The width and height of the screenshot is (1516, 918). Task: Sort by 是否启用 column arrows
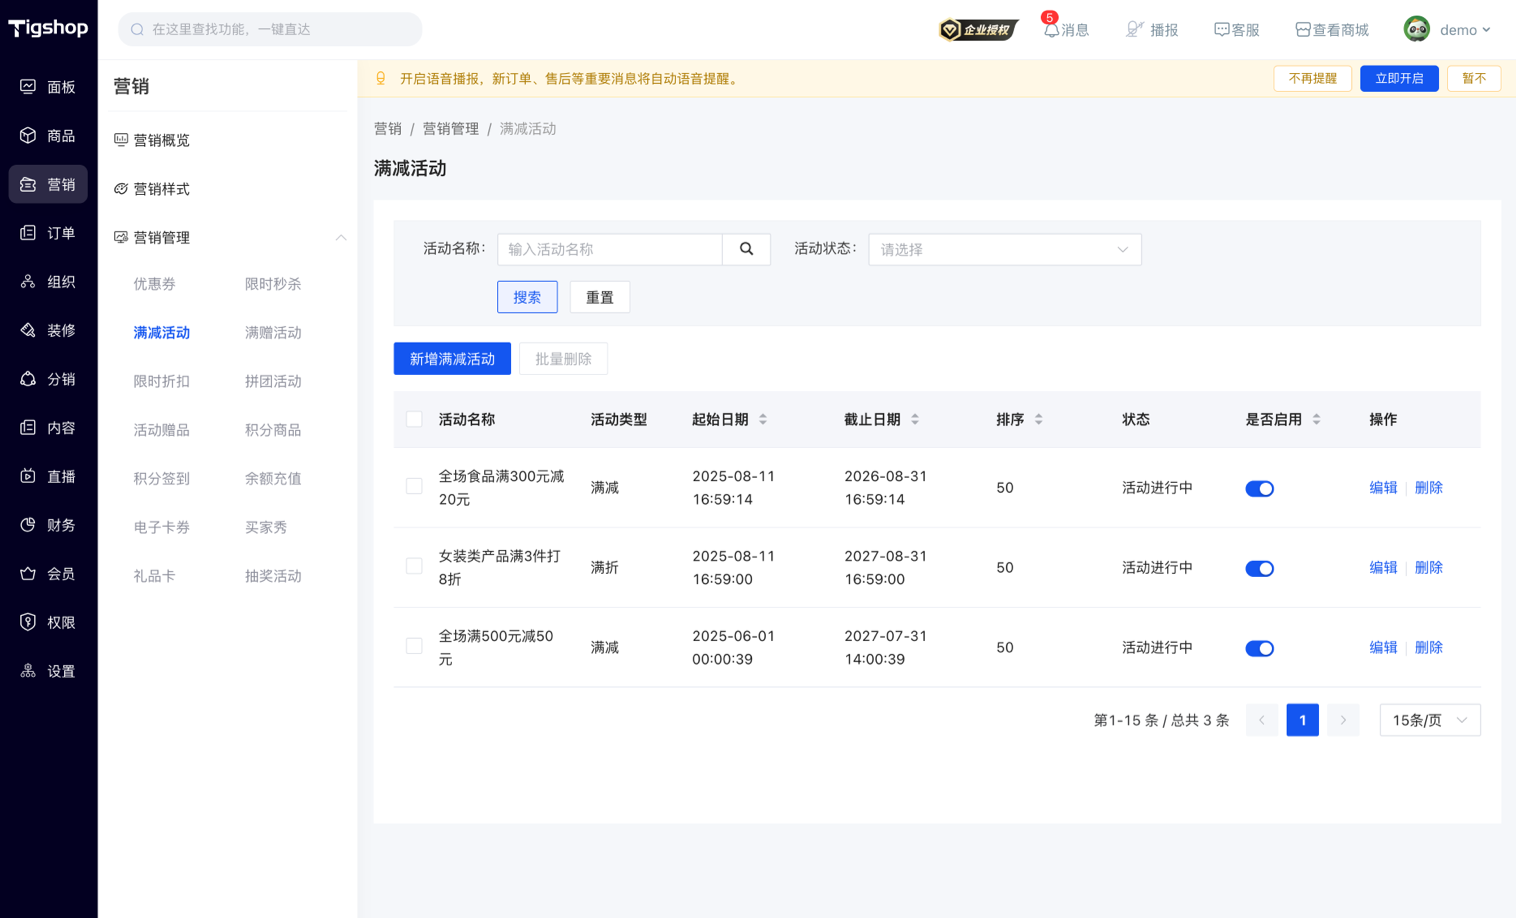pos(1316,419)
